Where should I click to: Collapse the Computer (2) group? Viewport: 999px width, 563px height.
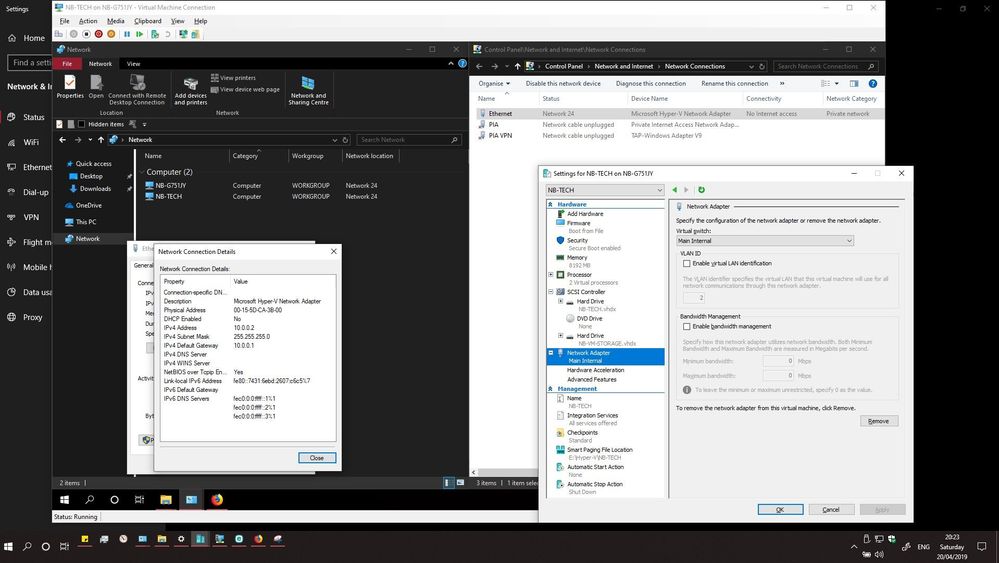tap(141, 172)
